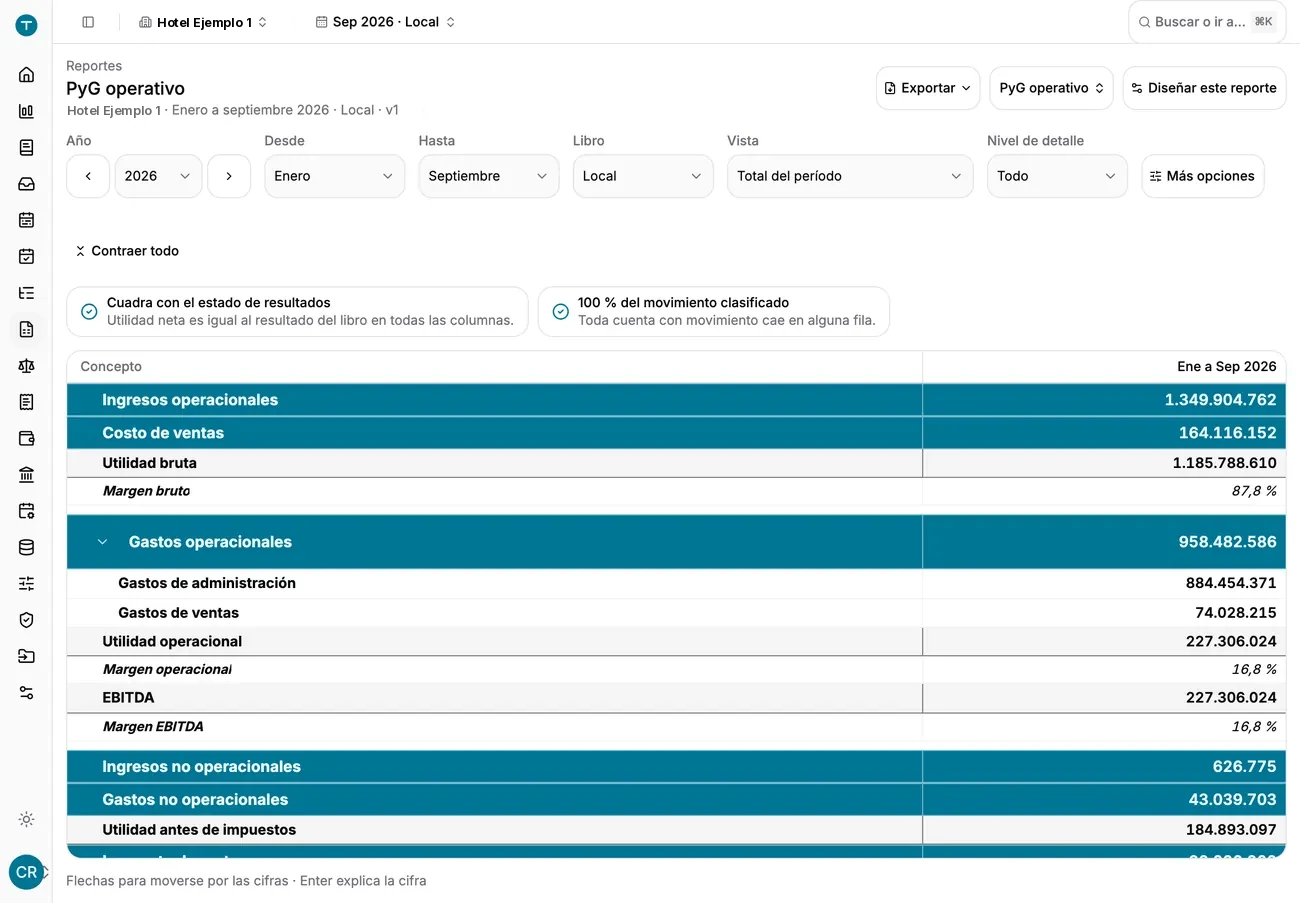Open the Exportar menu
The height and width of the screenshot is (903, 1300).
pos(928,88)
